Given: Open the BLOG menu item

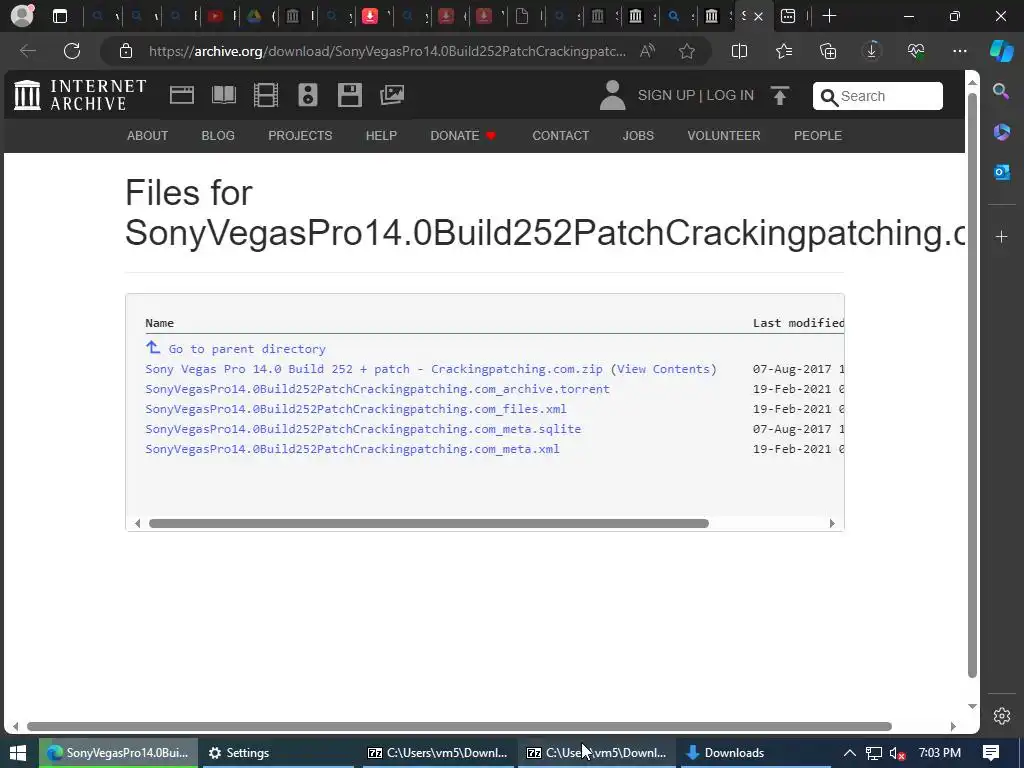Looking at the screenshot, I should 218,135.
